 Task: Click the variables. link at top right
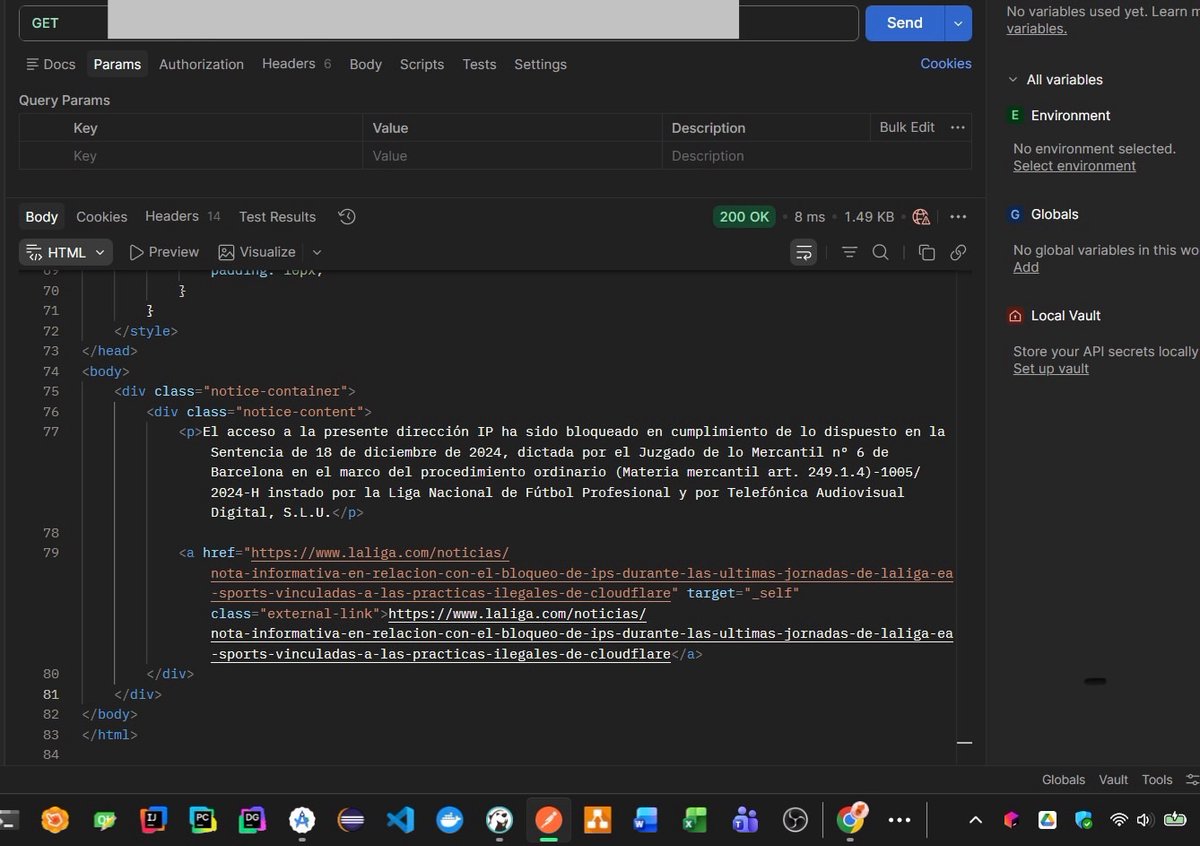coord(1036,29)
